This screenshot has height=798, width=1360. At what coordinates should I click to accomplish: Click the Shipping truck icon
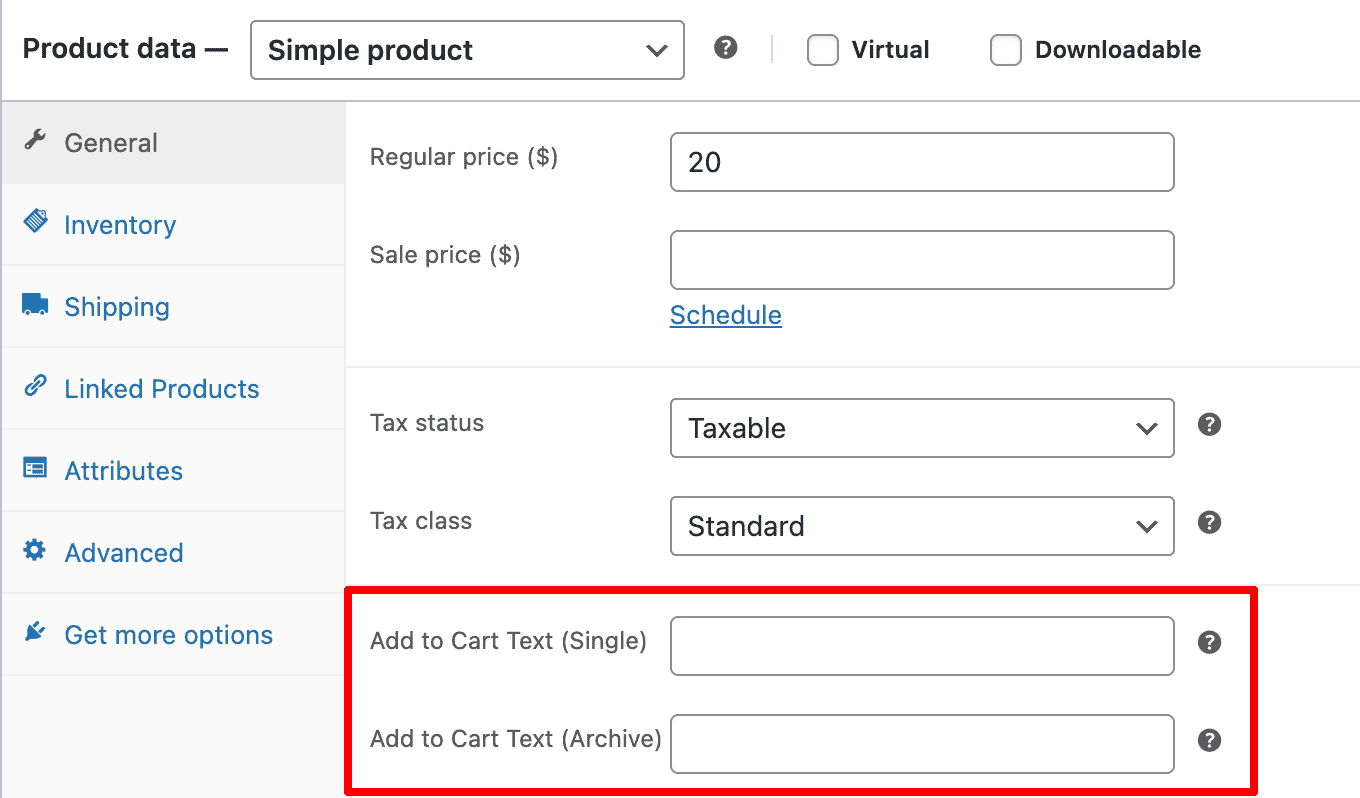click(35, 304)
